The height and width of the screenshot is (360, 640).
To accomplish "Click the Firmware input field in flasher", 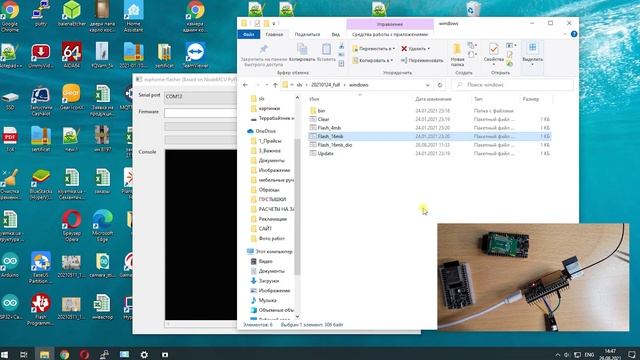I will (200, 113).
